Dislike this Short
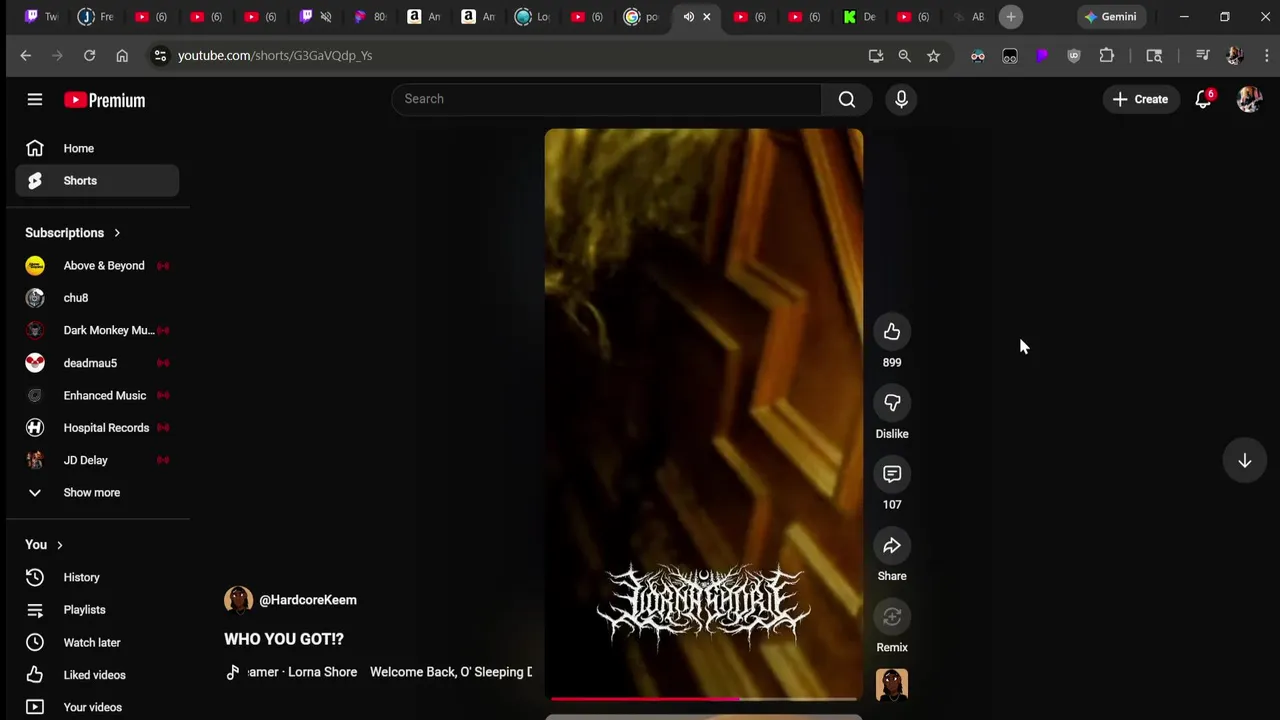 tap(892, 403)
